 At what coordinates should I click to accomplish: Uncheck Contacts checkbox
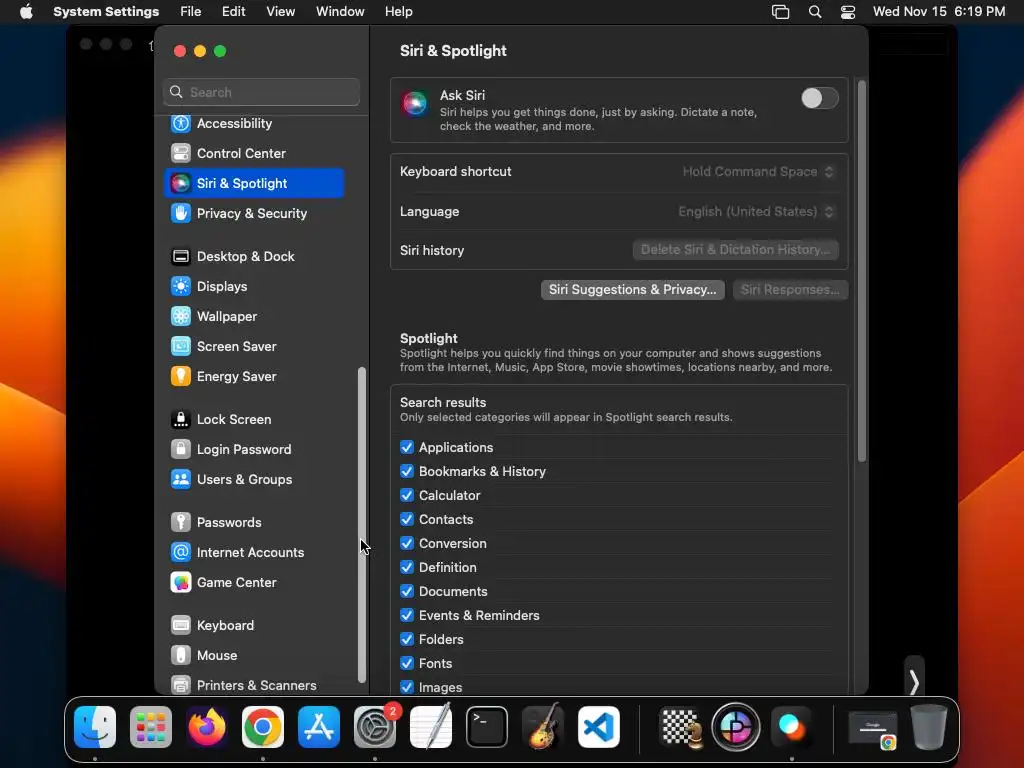[x=407, y=519]
